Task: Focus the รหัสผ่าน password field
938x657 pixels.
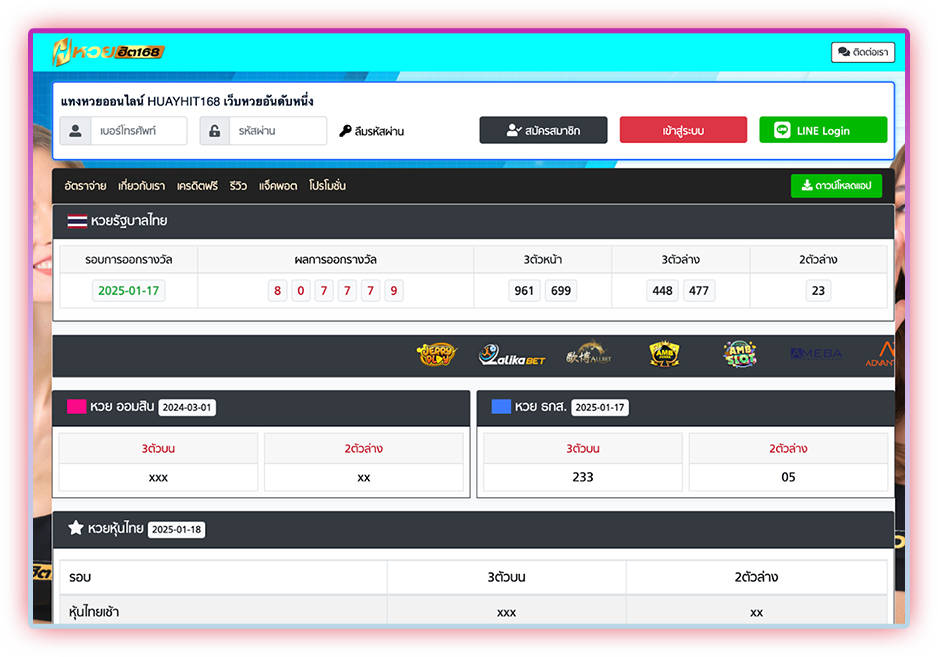Action: (277, 131)
